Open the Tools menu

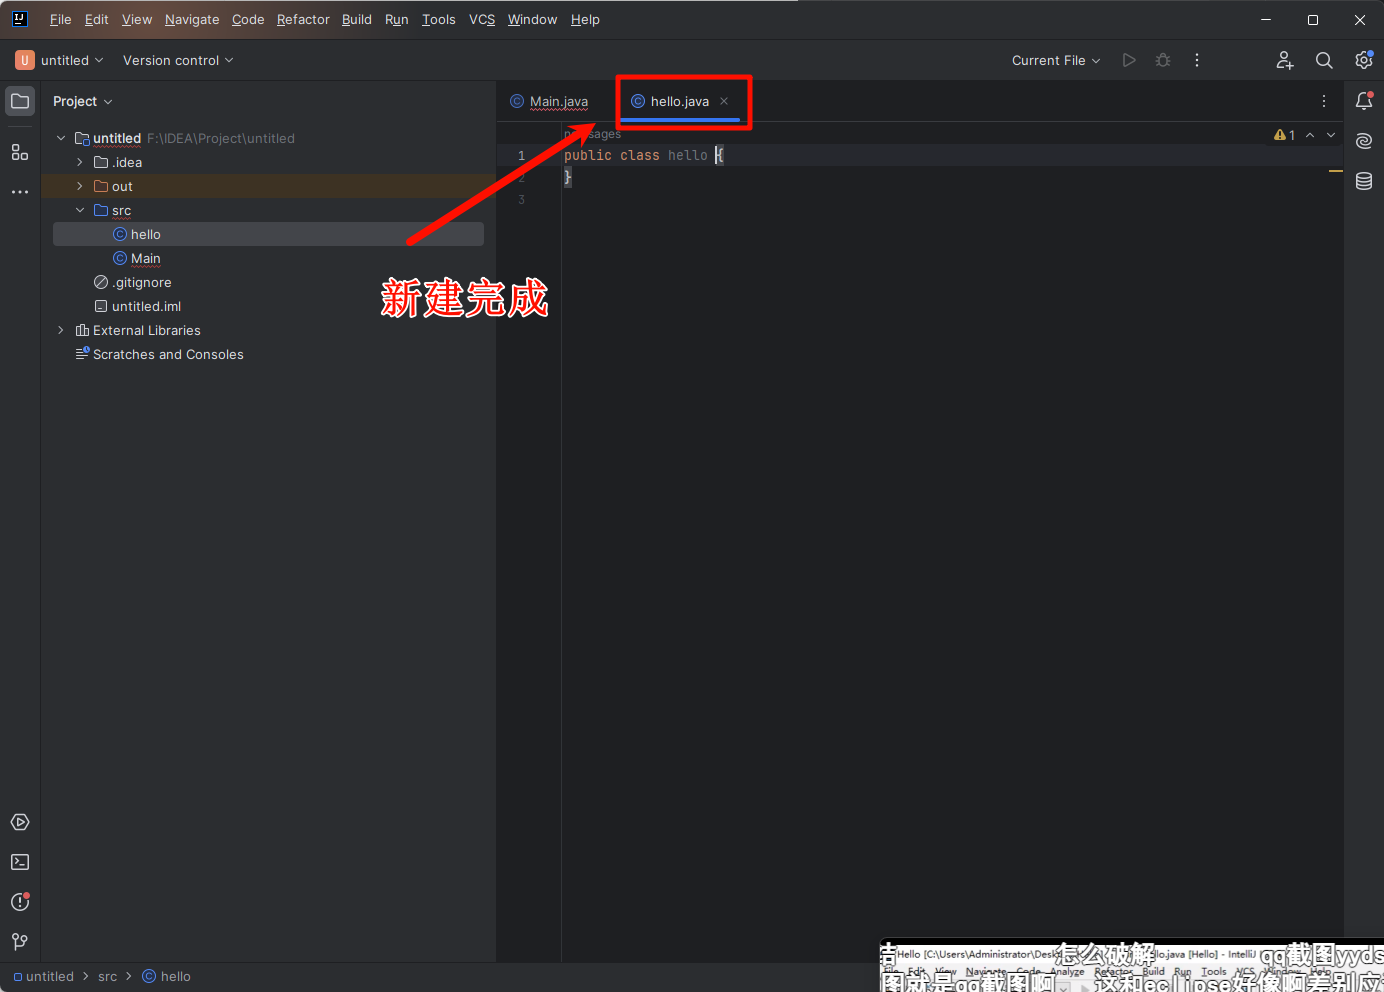(x=439, y=19)
